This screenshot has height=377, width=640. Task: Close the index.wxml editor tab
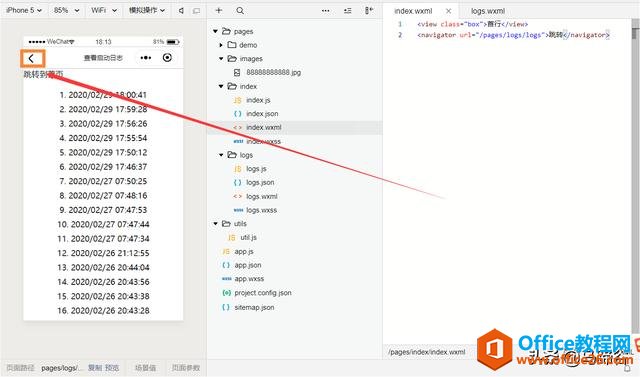point(449,11)
